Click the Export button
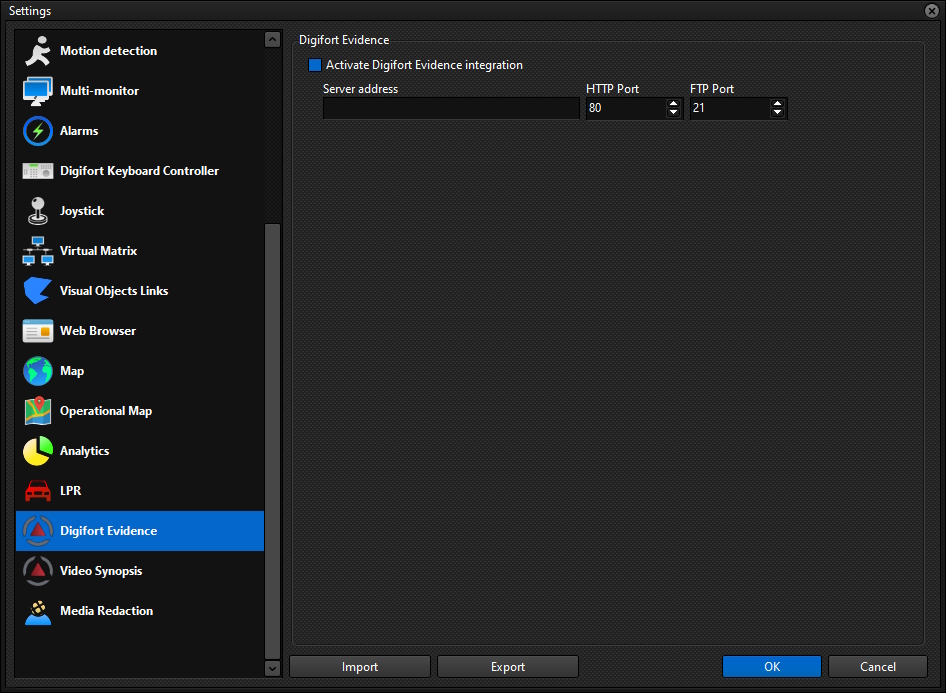946x693 pixels. pos(508,667)
